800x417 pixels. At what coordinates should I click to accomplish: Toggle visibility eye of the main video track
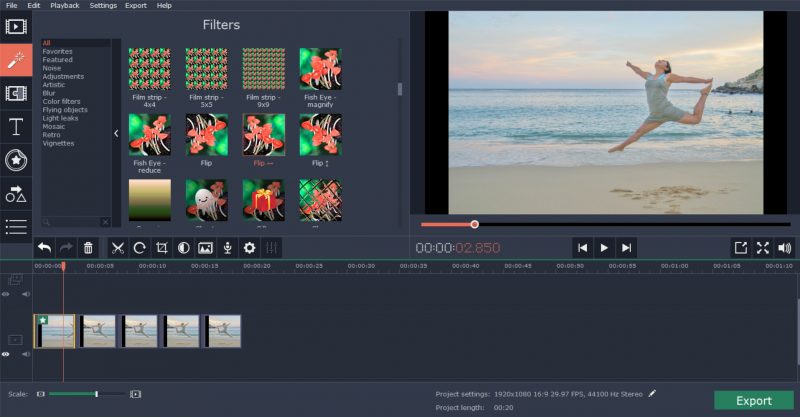6,354
